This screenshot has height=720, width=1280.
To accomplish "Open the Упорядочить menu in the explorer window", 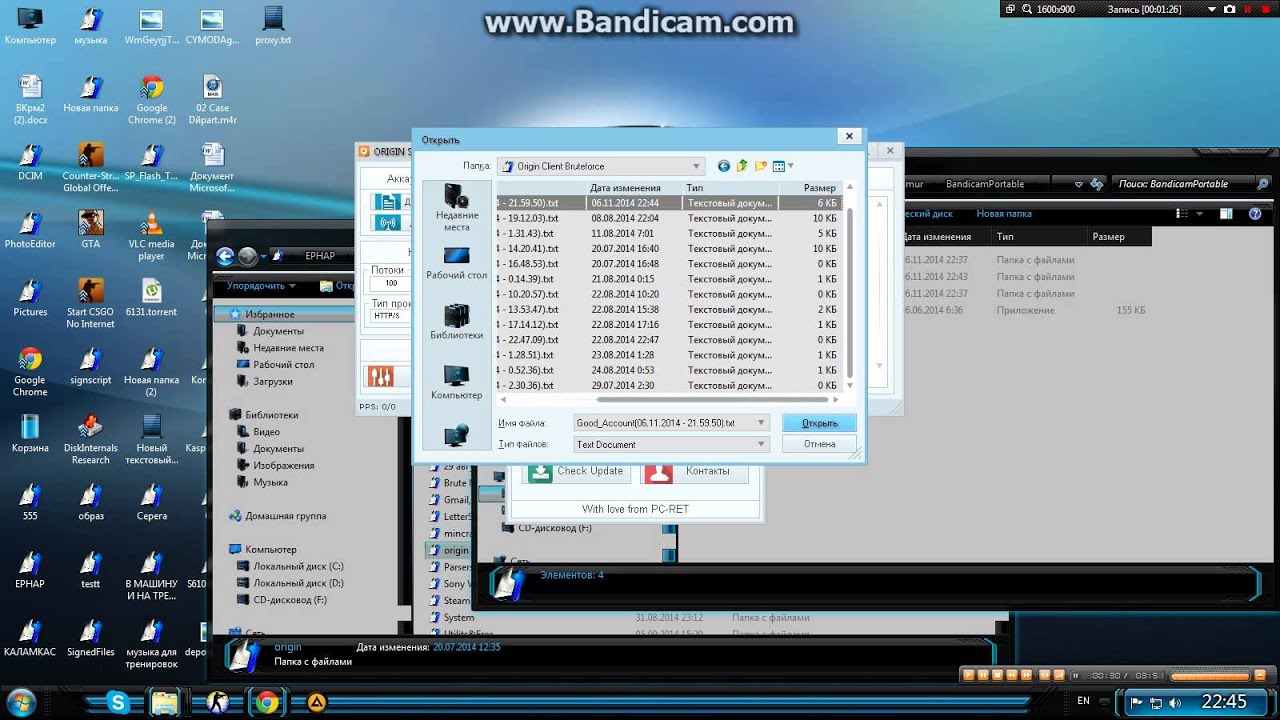I will pyautogui.click(x=262, y=285).
